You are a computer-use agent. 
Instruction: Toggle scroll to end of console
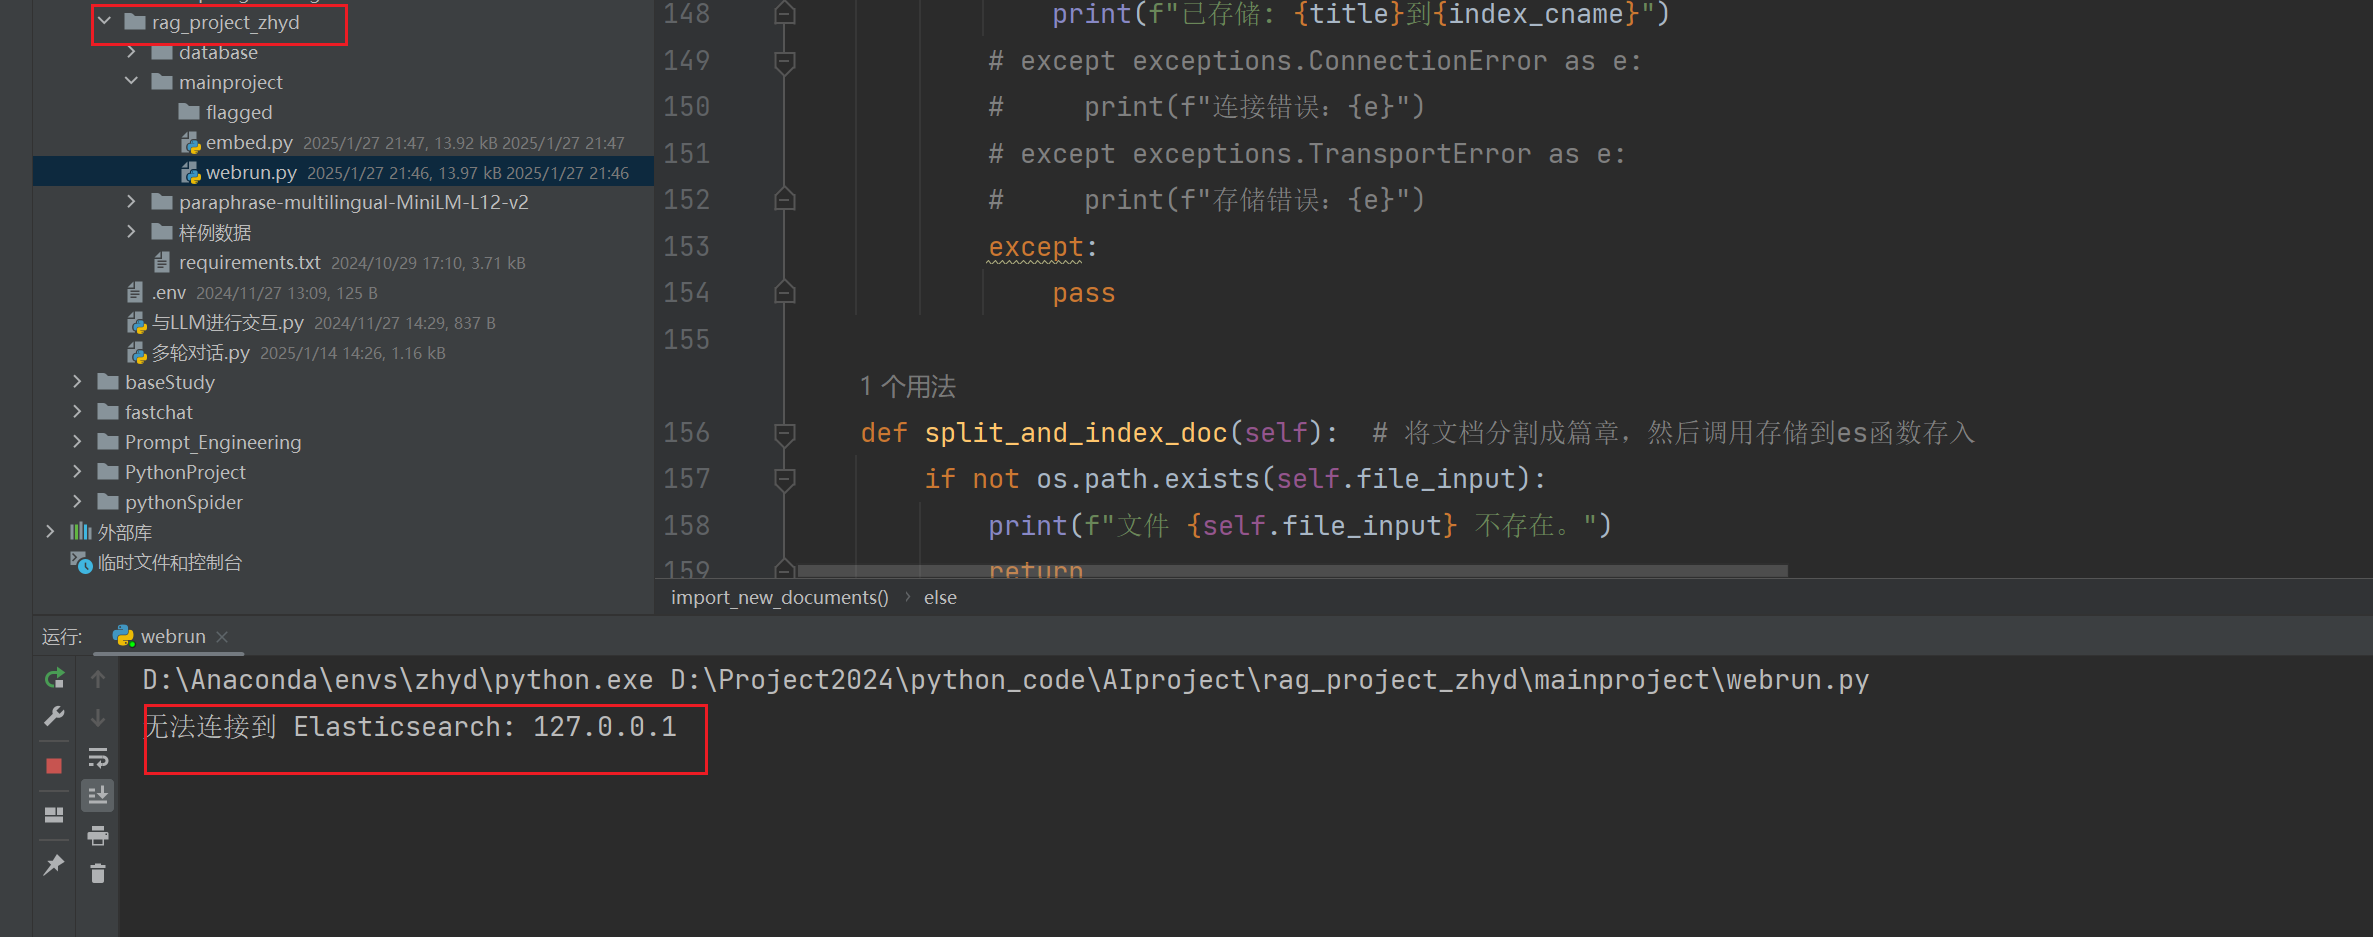[98, 796]
